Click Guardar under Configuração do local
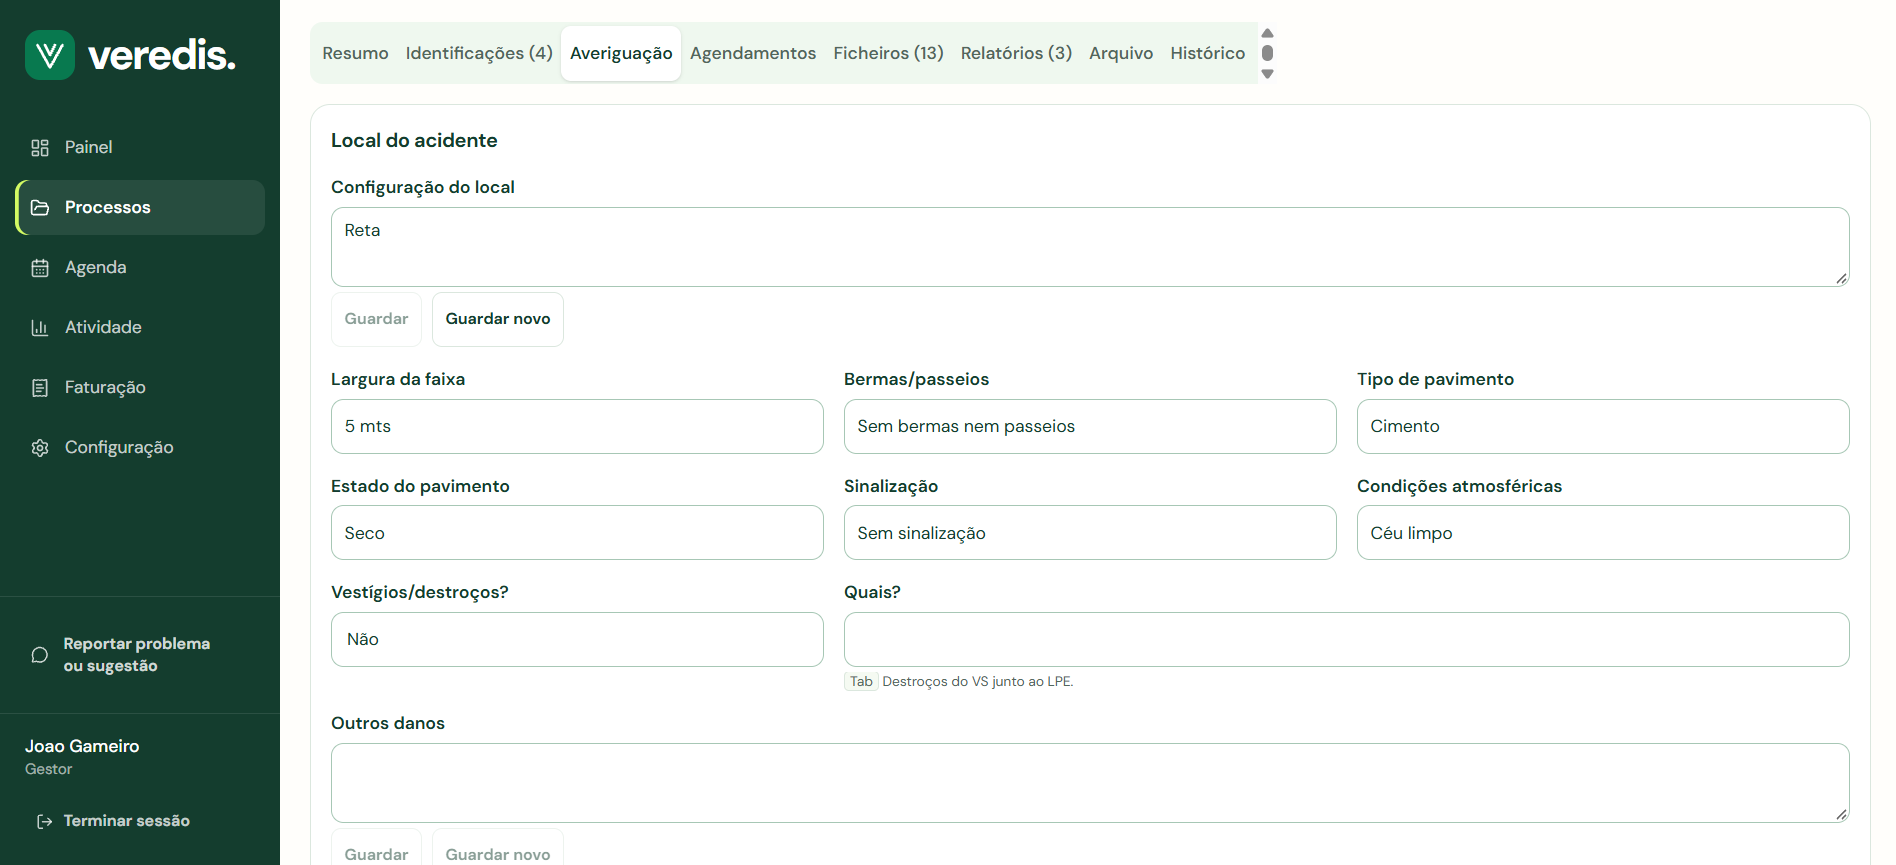This screenshot has height=865, width=1896. click(376, 319)
